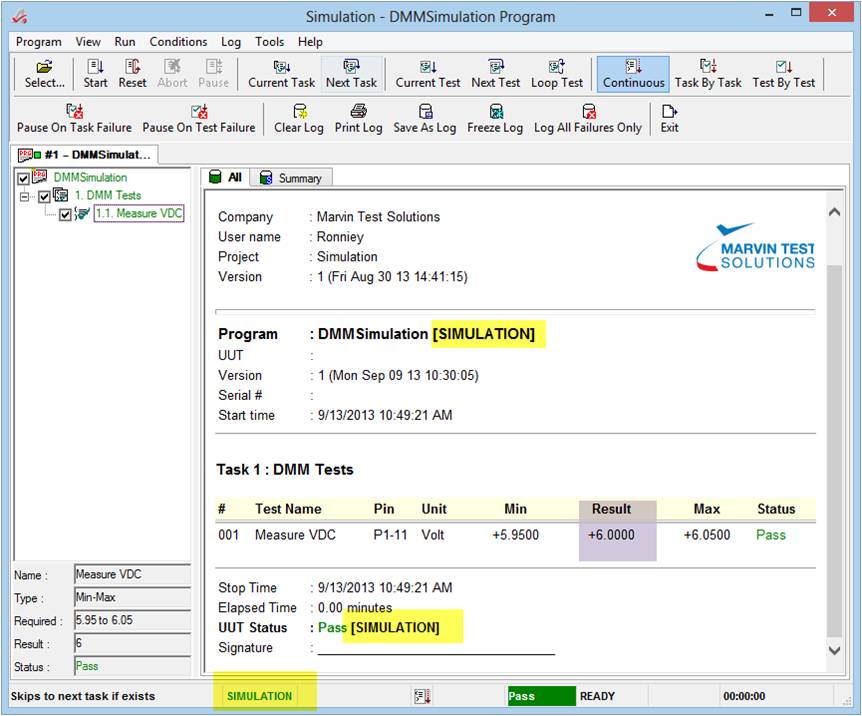Open the Log menu

point(231,42)
